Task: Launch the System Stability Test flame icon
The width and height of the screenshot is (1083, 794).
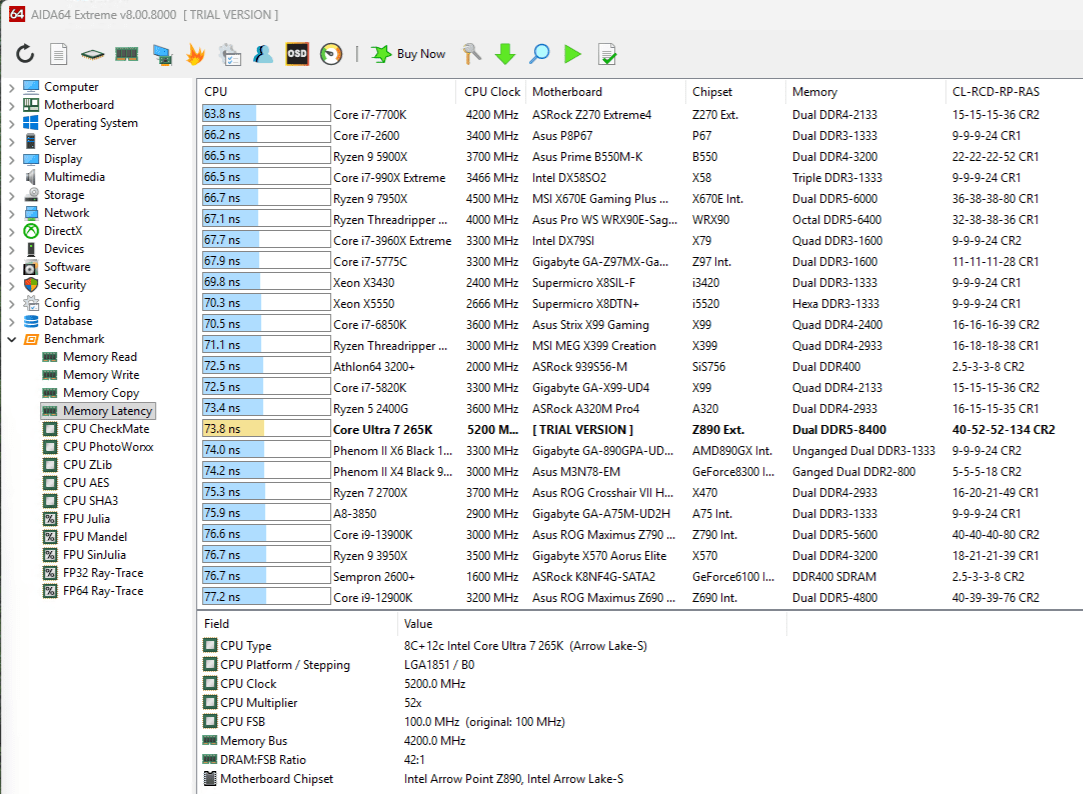Action: coord(195,54)
